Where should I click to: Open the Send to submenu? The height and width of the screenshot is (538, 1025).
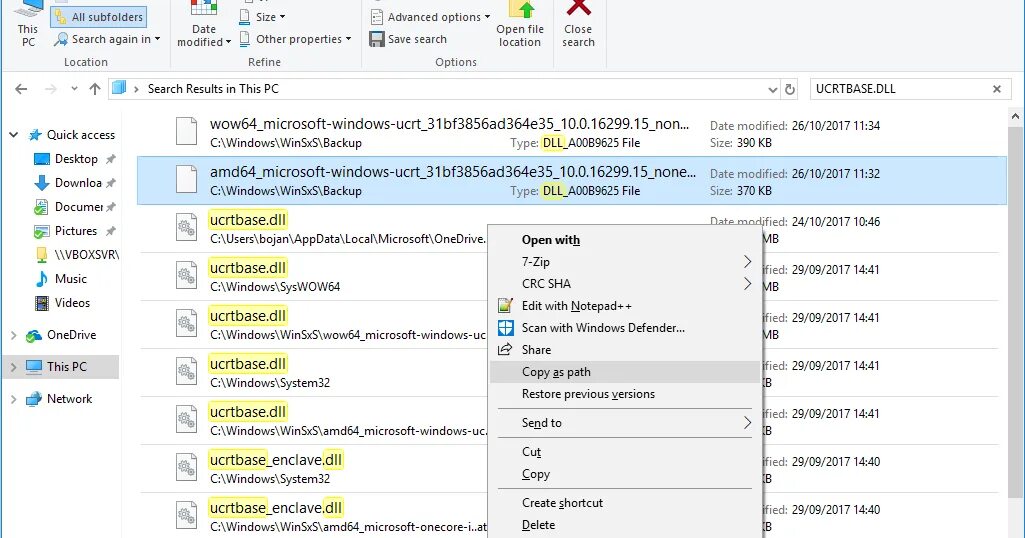(624, 423)
